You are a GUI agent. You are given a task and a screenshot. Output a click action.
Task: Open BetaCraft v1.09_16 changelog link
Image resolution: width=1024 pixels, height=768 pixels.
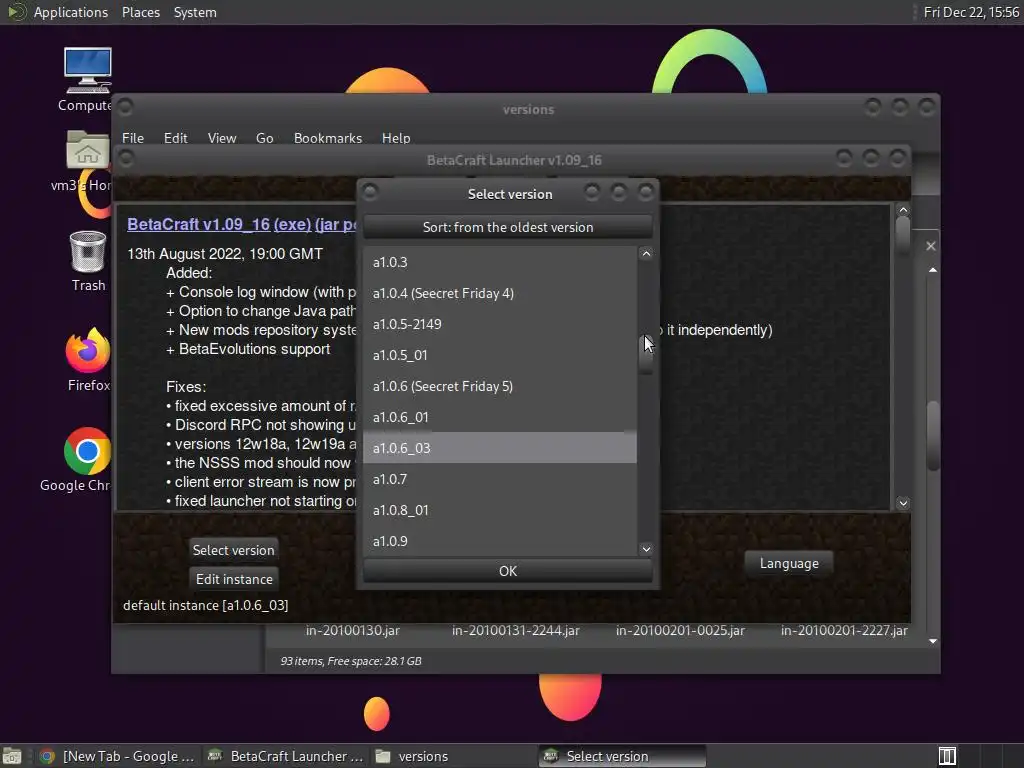pyautogui.click(x=199, y=224)
